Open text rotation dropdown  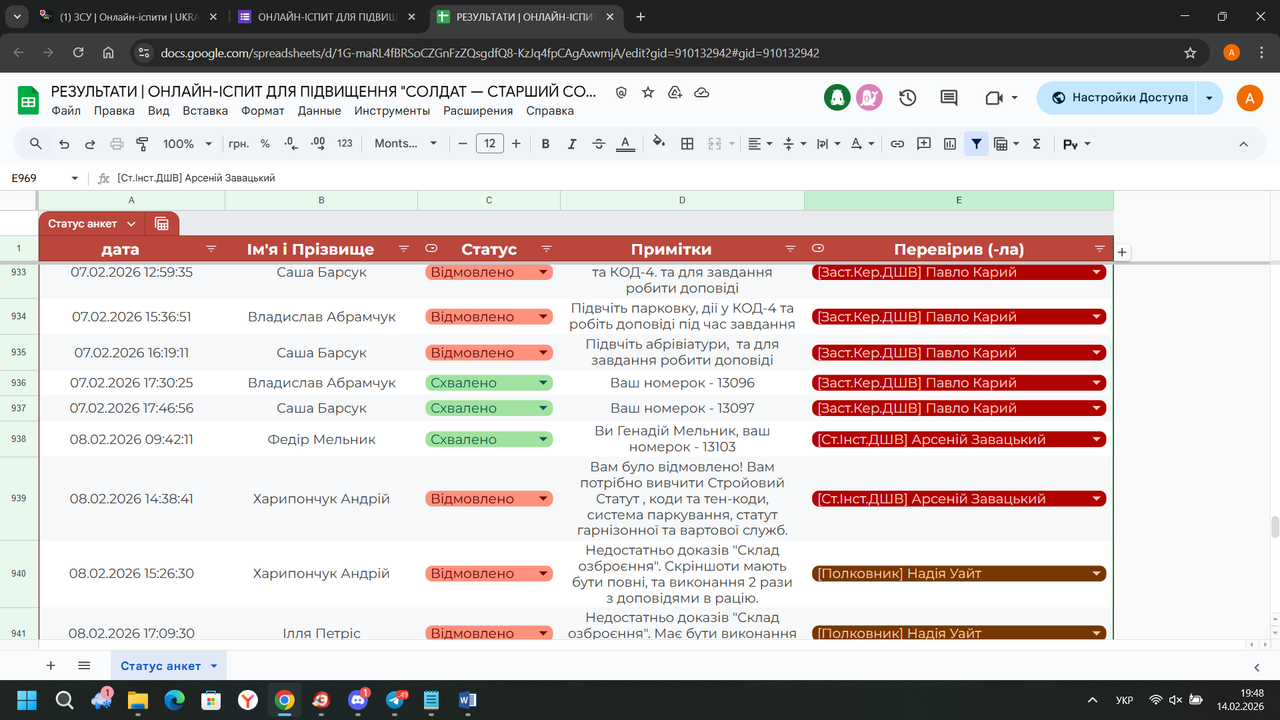(x=862, y=144)
